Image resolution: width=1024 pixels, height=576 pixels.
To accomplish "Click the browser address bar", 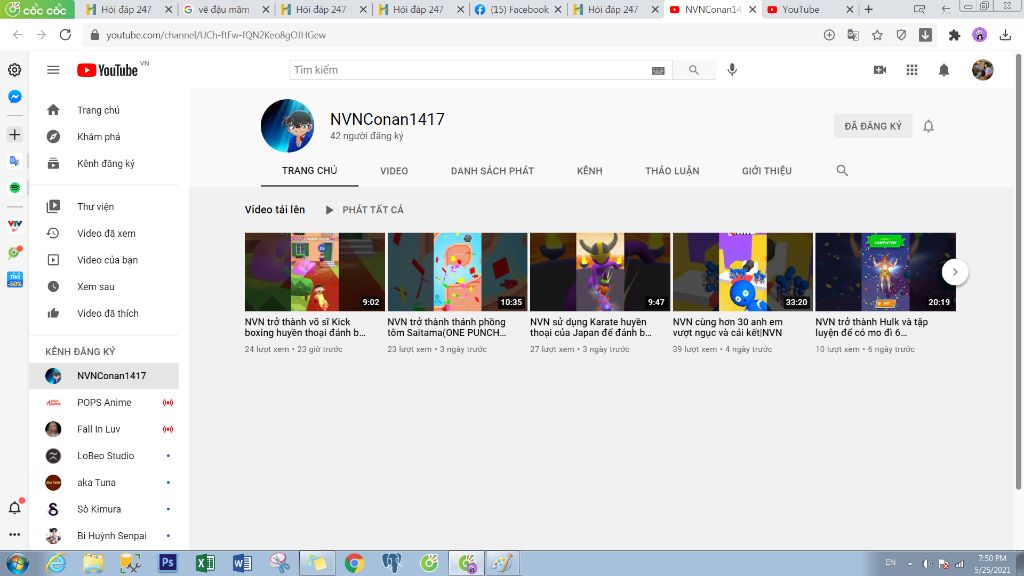I will pyautogui.click(x=451, y=35).
